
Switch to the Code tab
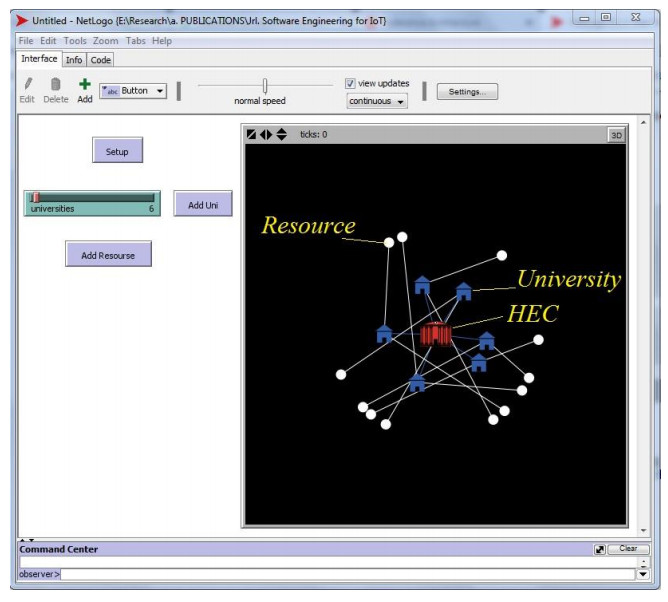point(101,60)
